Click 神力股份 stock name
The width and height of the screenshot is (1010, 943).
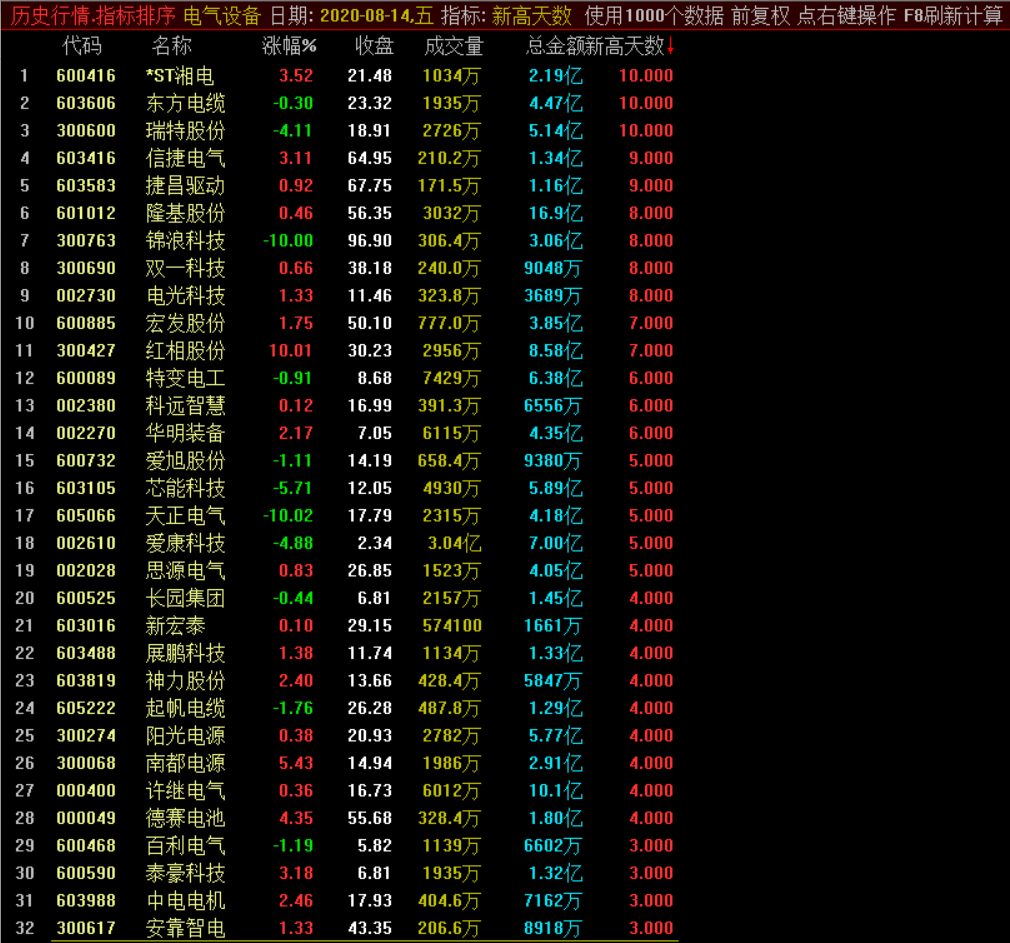[x=186, y=681]
